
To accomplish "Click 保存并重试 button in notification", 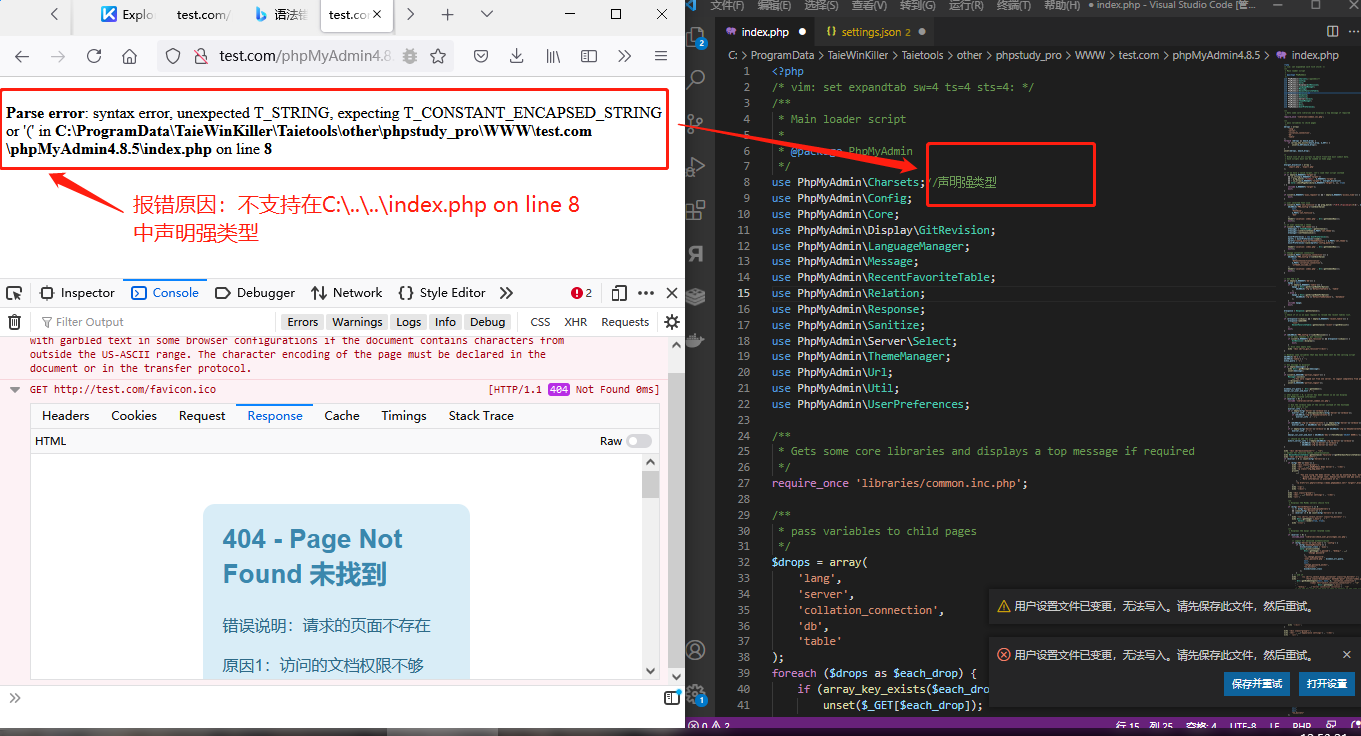I will pyautogui.click(x=1257, y=684).
